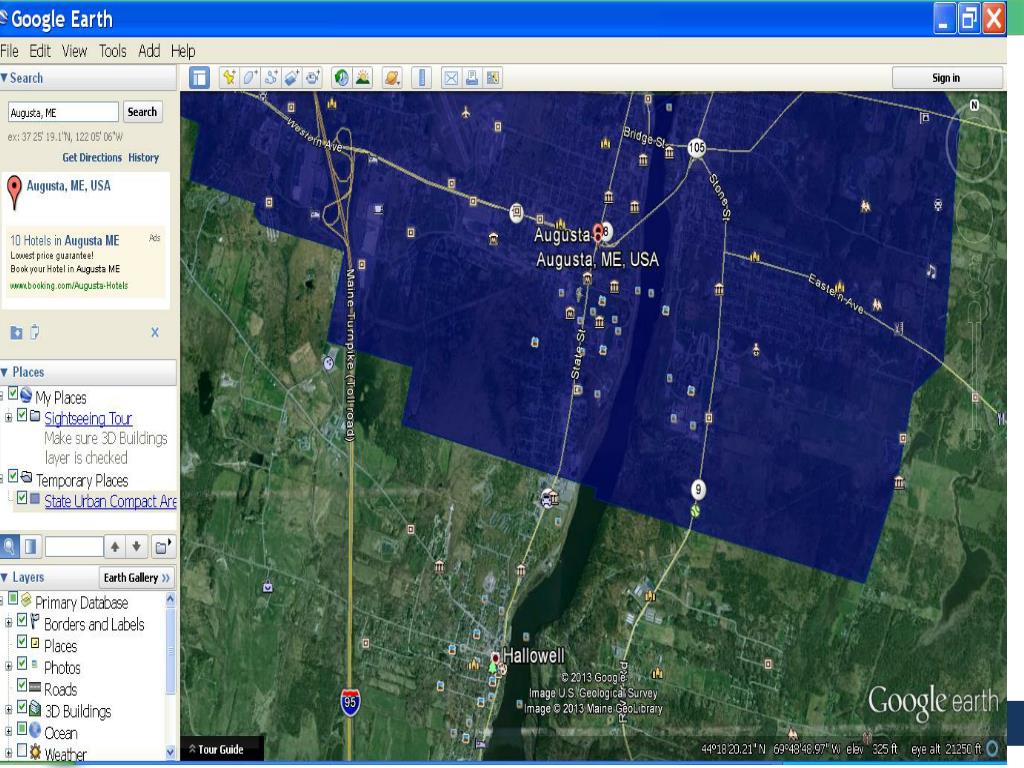Show historical imagery clock icon
Screen dimensions: 1024x768
(x=341, y=78)
